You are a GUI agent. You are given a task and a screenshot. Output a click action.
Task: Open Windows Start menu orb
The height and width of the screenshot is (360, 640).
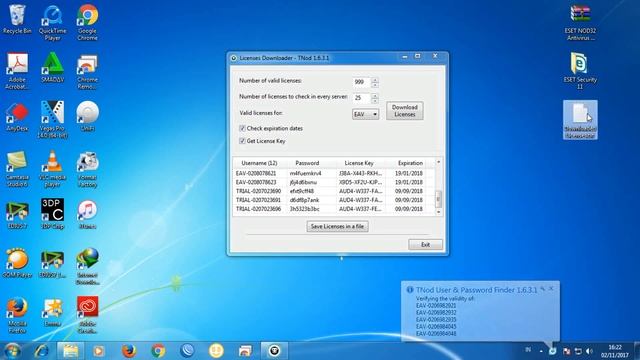[12, 351]
